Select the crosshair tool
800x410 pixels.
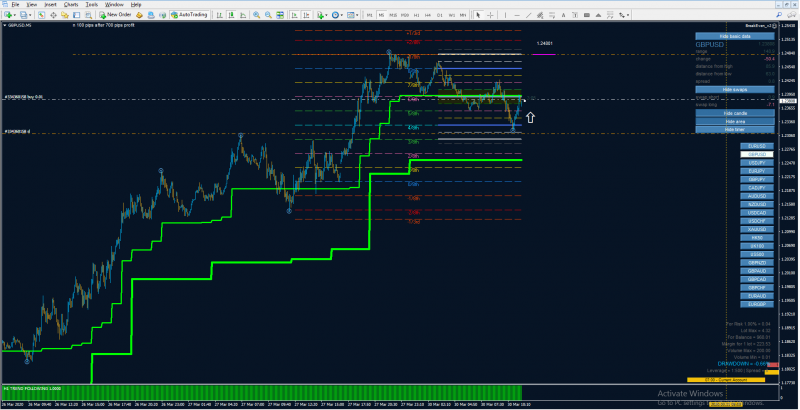(490, 15)
